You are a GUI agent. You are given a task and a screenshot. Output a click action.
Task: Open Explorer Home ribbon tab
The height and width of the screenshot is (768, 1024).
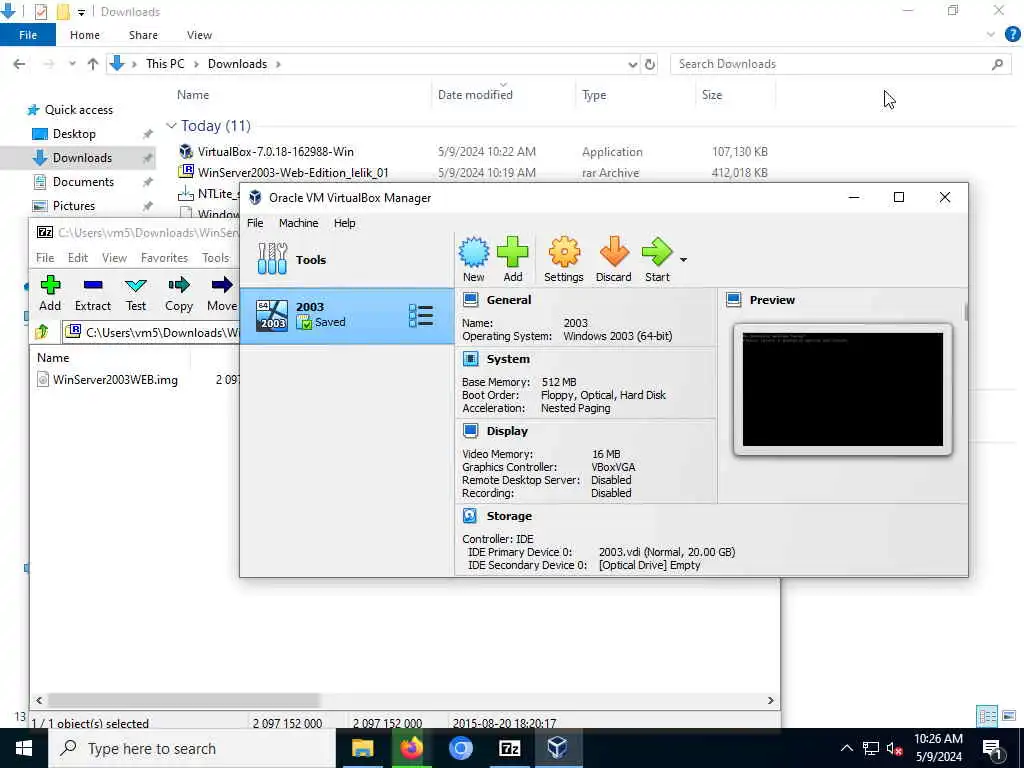(85, 35)
